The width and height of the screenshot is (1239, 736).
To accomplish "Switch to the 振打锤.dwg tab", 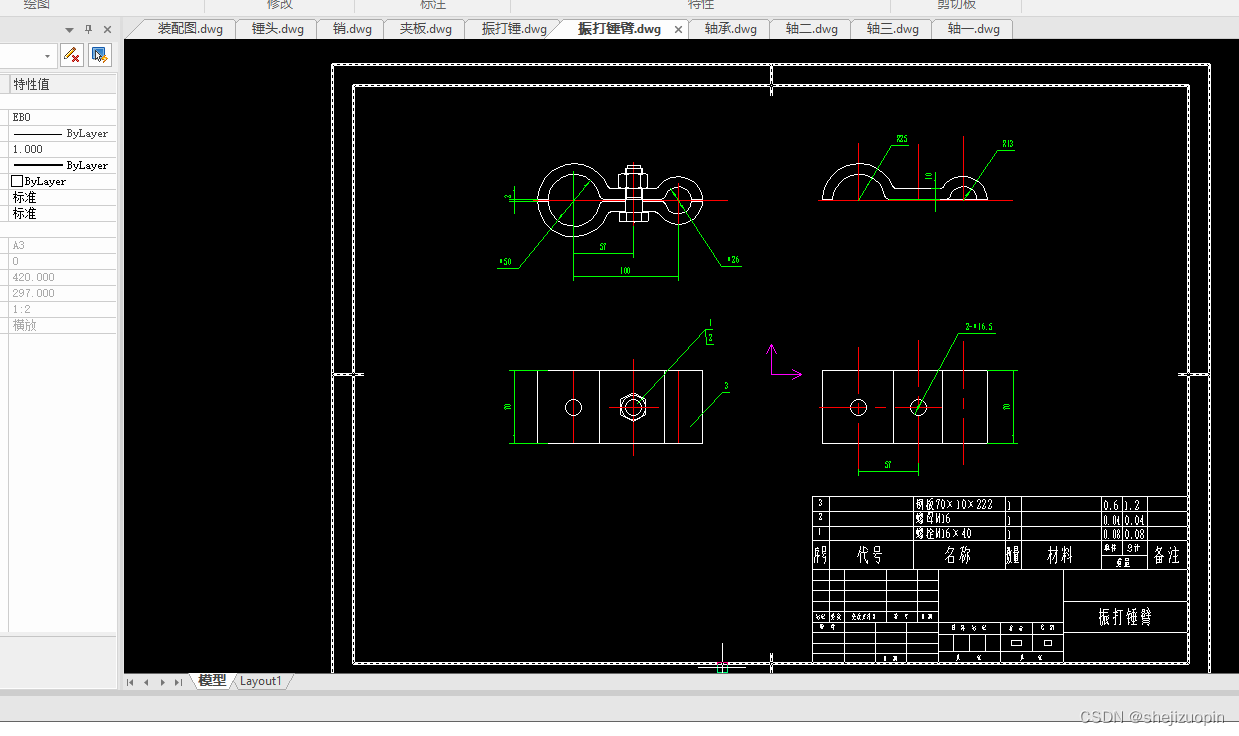I will (514, 29).
